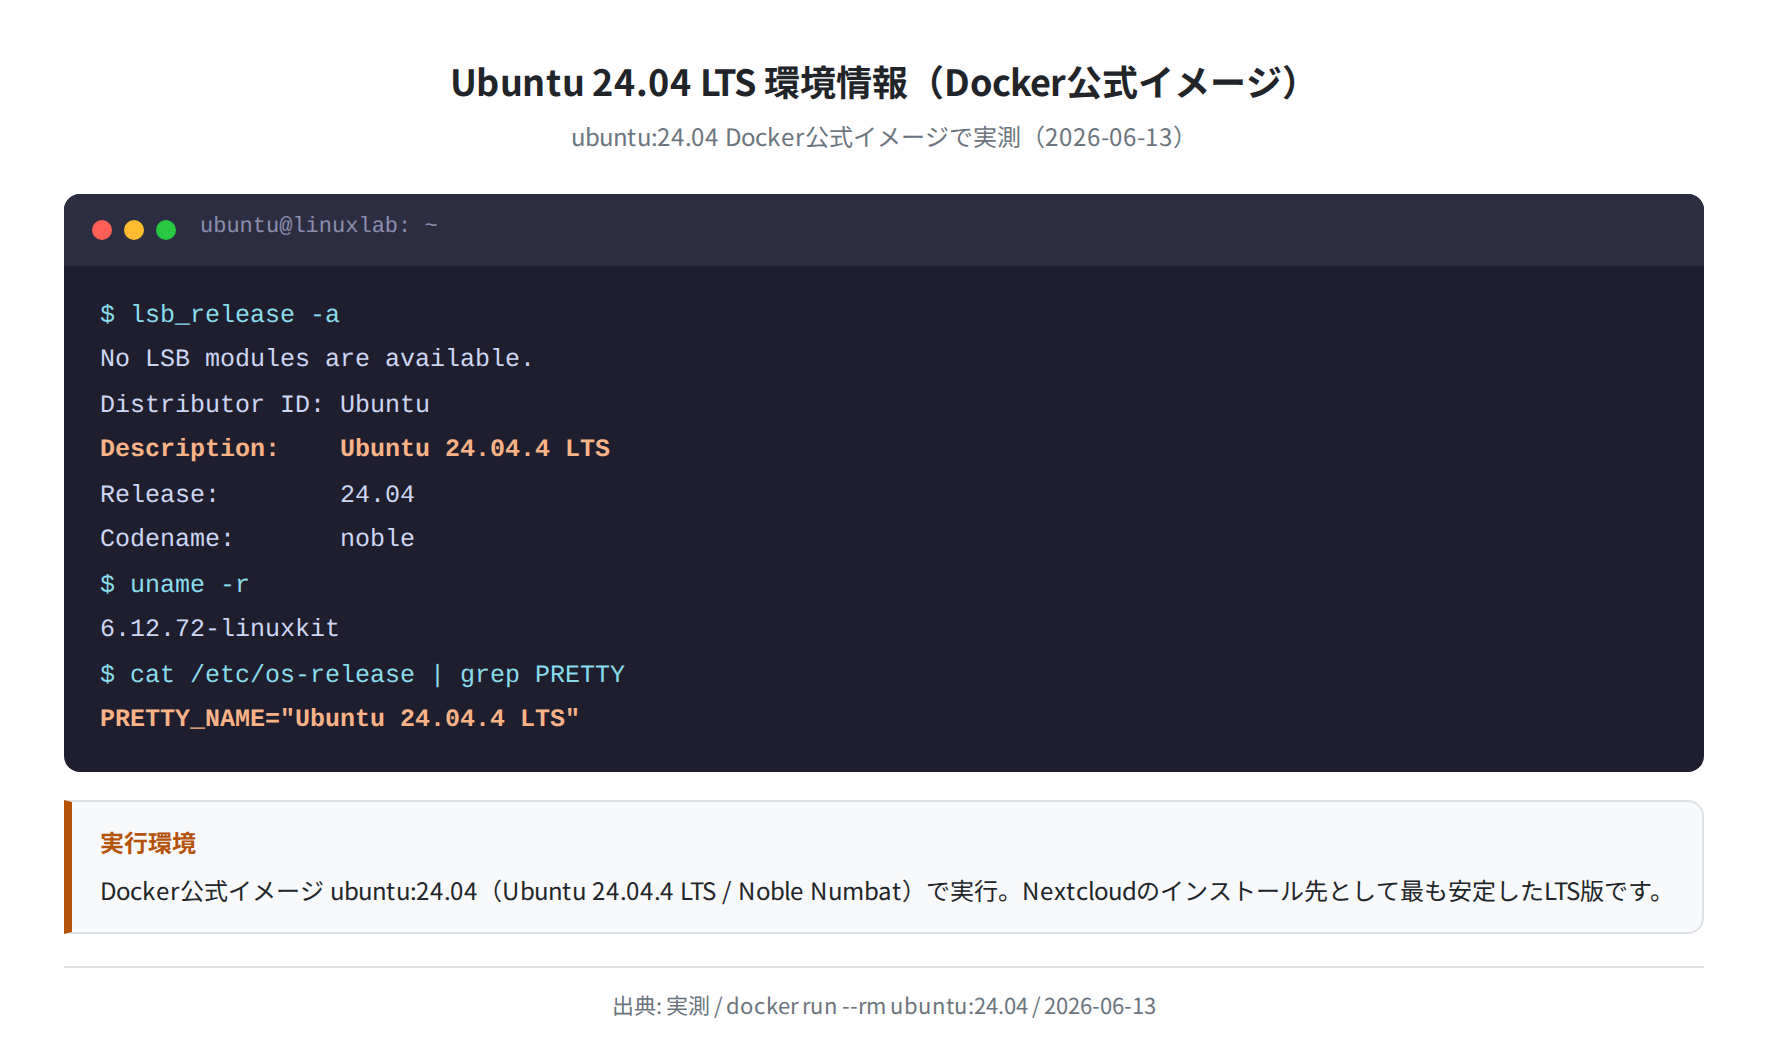Viewport: 1768px width, 1060px height.
Task: Click the No LSB modules are available line
Action: (x=316, y=358)
